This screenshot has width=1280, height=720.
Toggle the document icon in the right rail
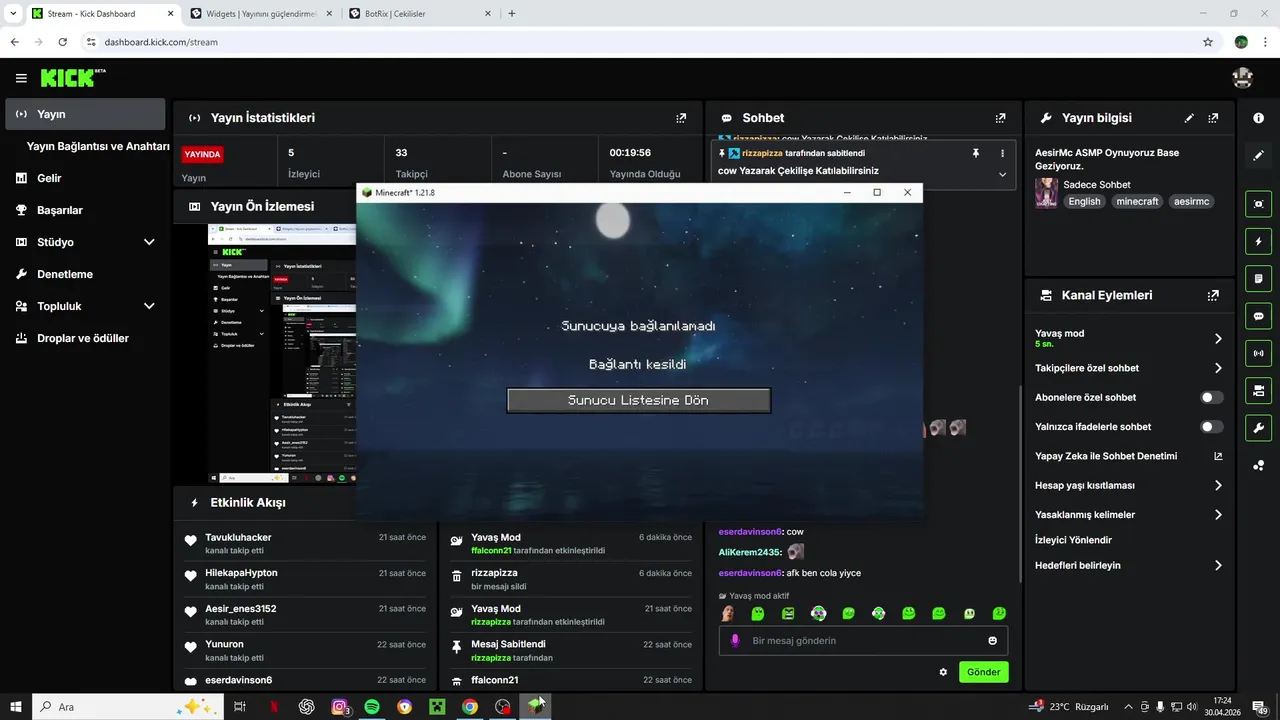point(1258,278)
